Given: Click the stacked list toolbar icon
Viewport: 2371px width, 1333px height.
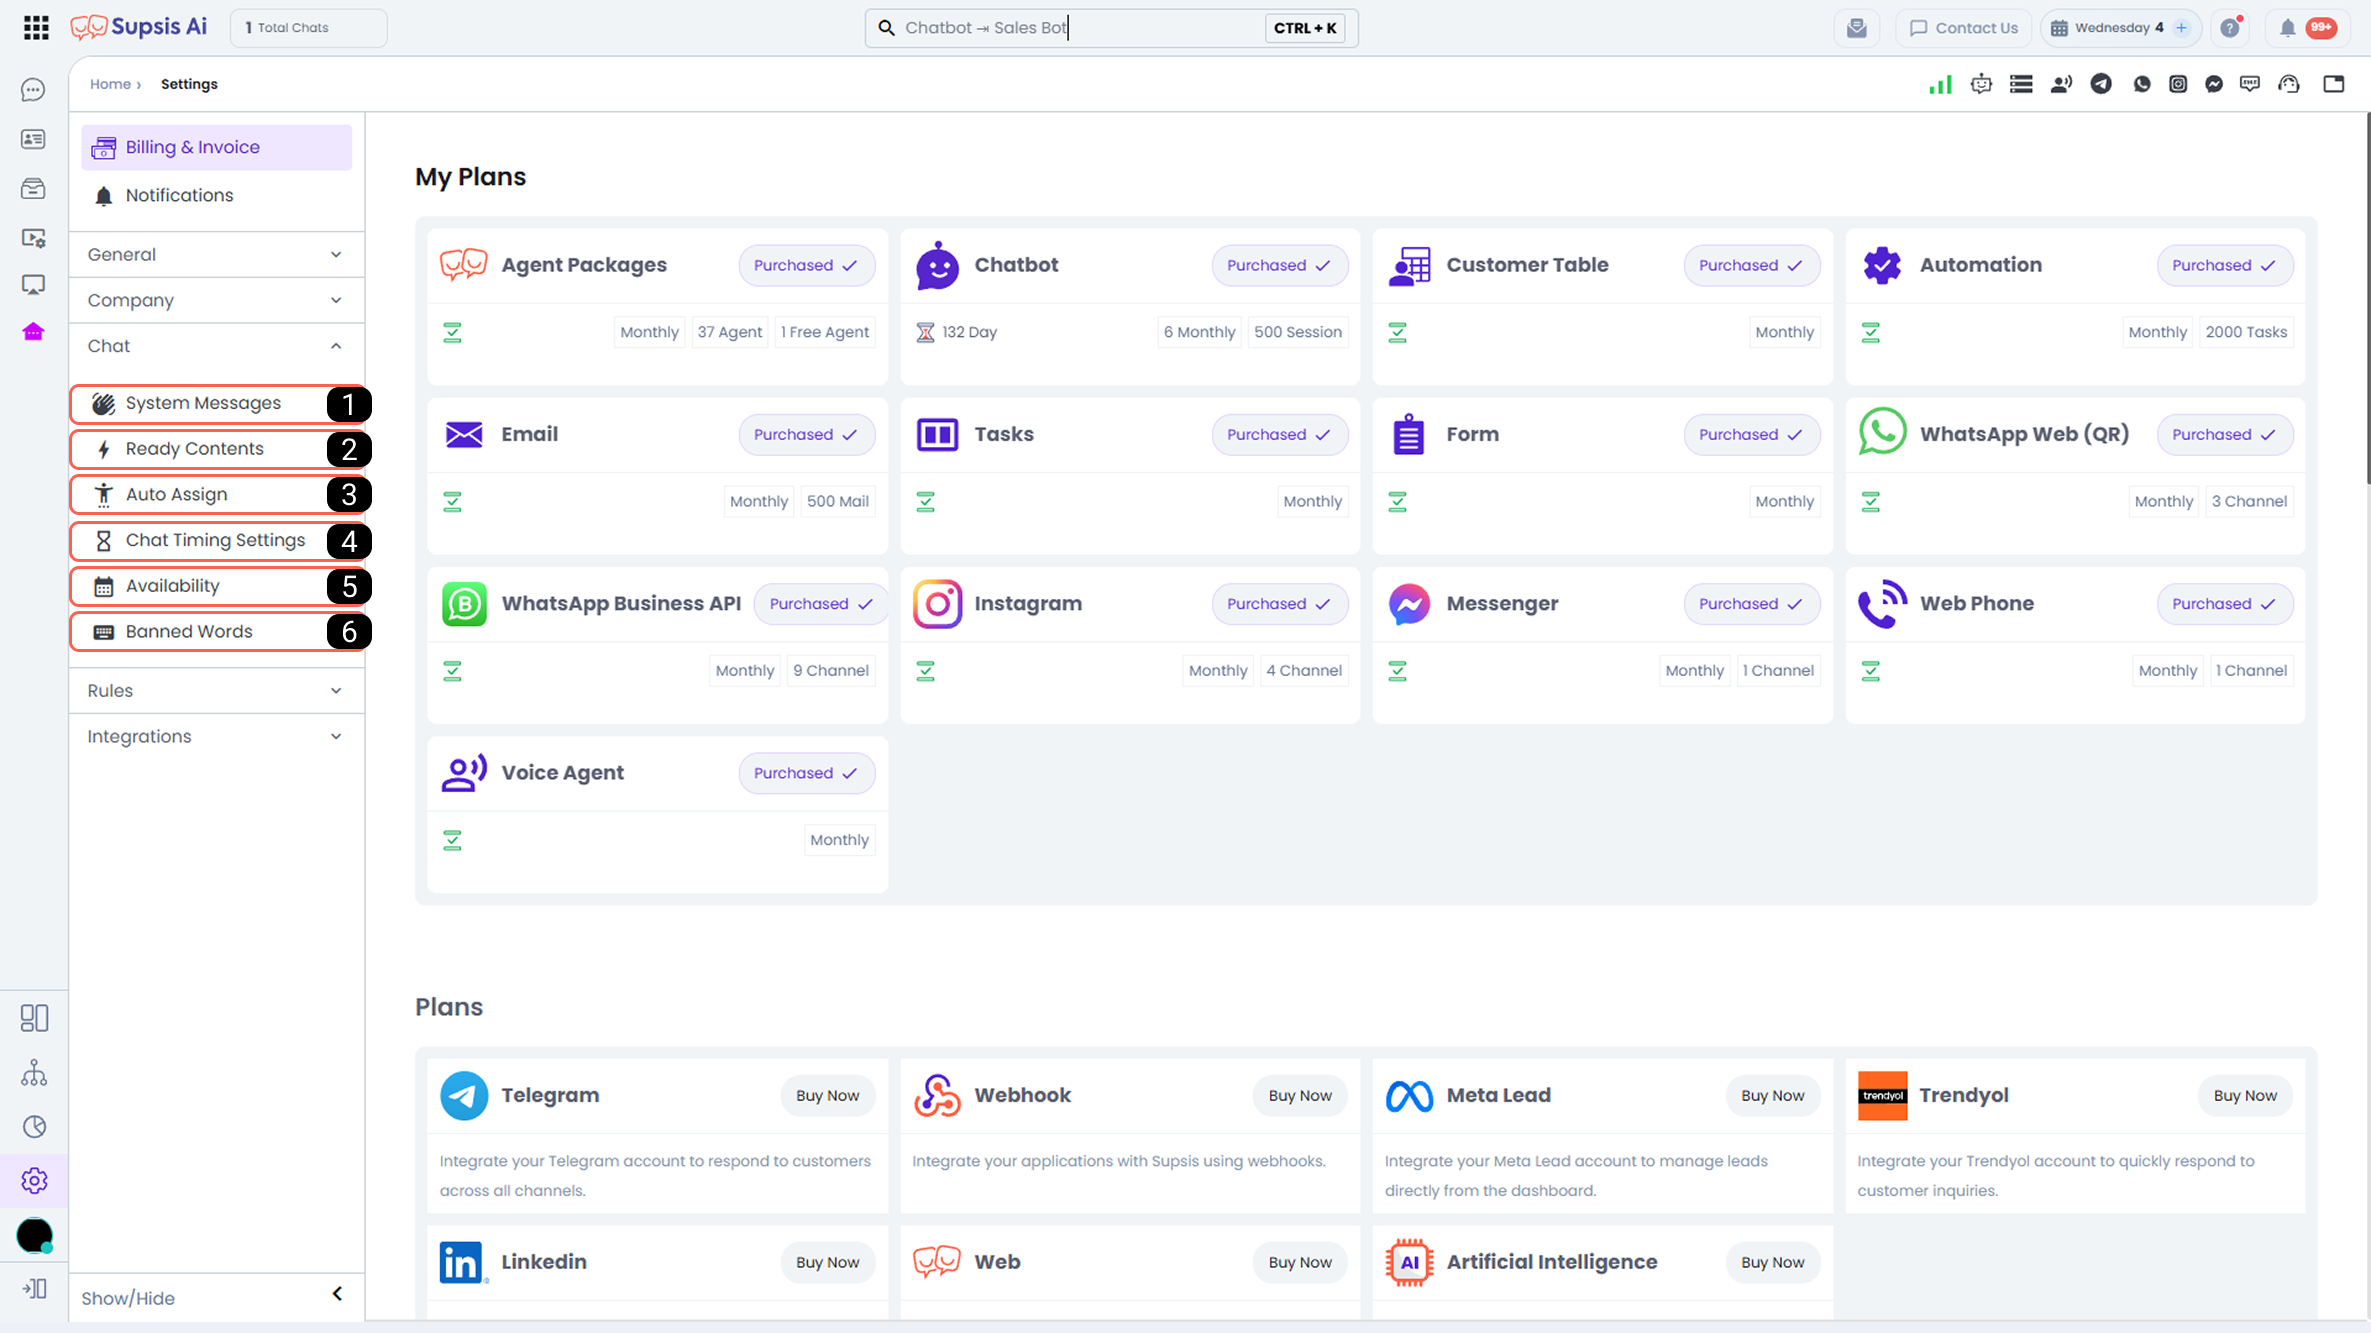Looking at the screenshot, I should pyautogui.click(x=2021, y=84).
